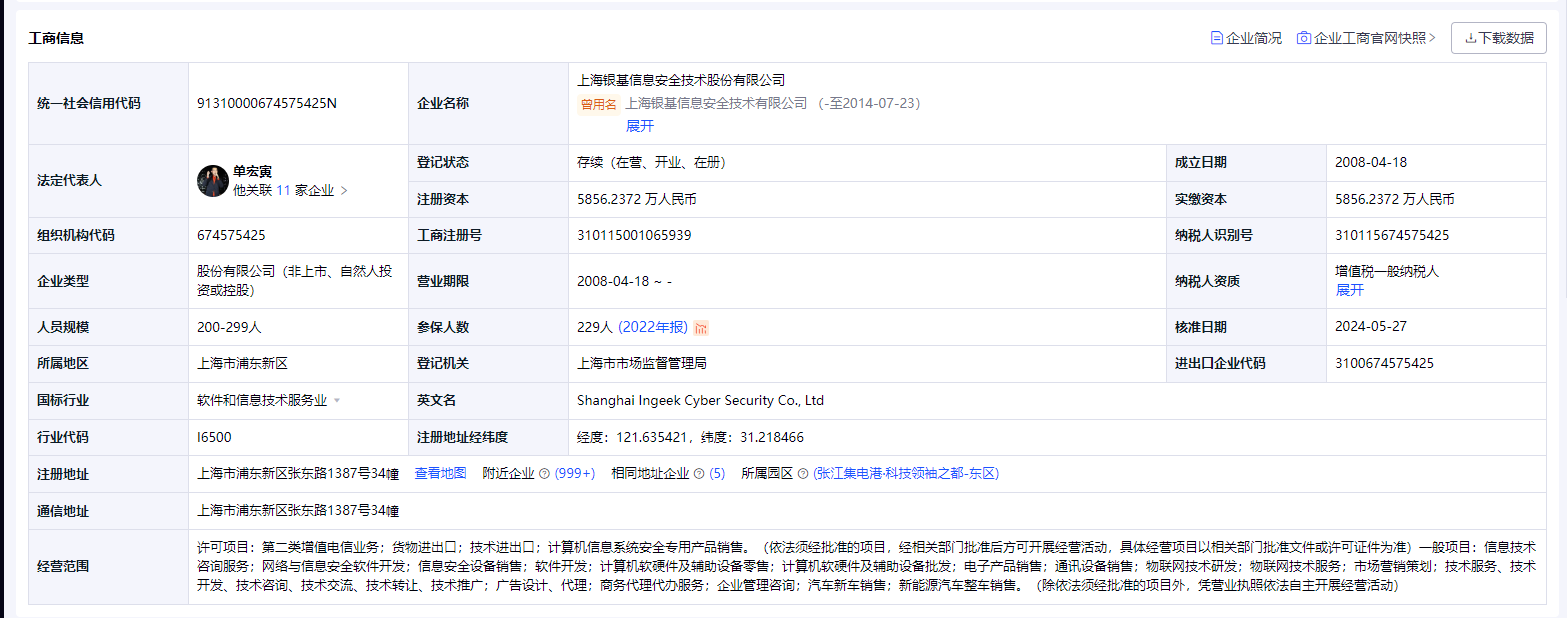1567x618 pixels.
Task: Open the 企业简况 link
Action: click(x=1254, y=38)
